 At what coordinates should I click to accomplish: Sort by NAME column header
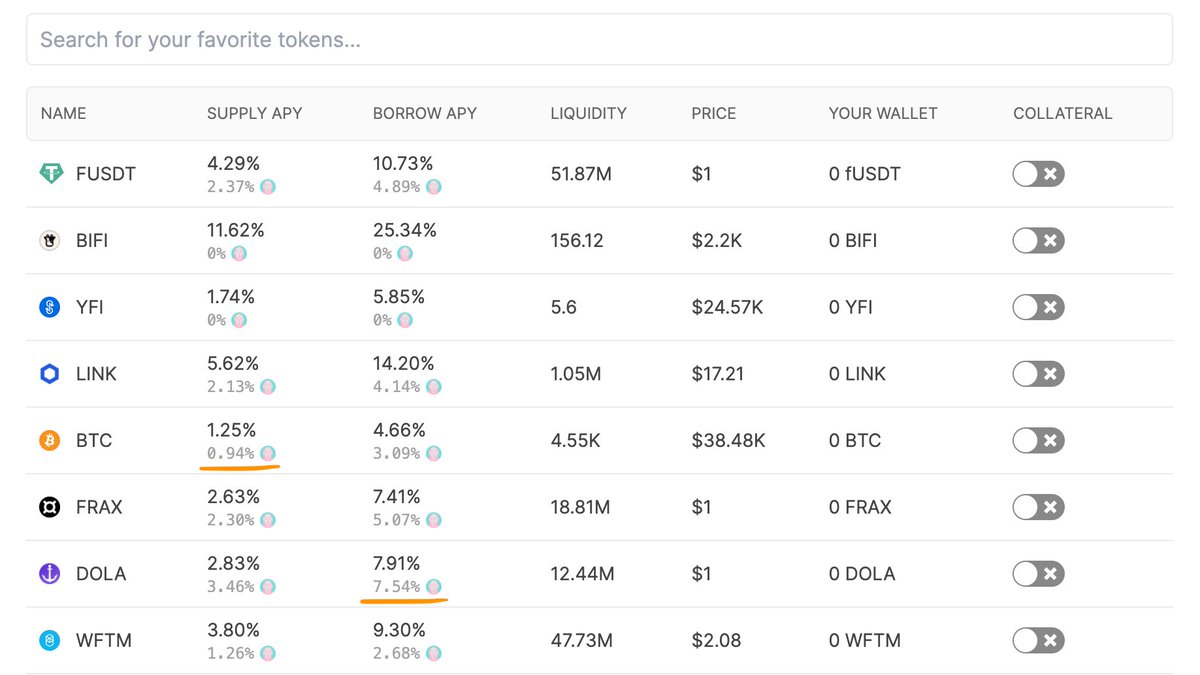click(x=63, y=114)
